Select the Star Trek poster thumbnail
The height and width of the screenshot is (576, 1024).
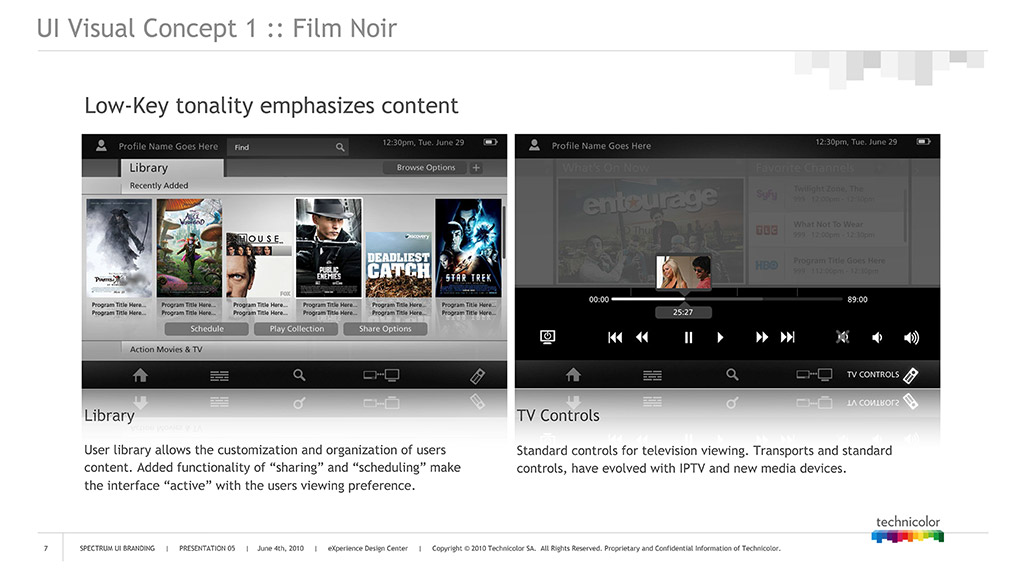point(468,247)
